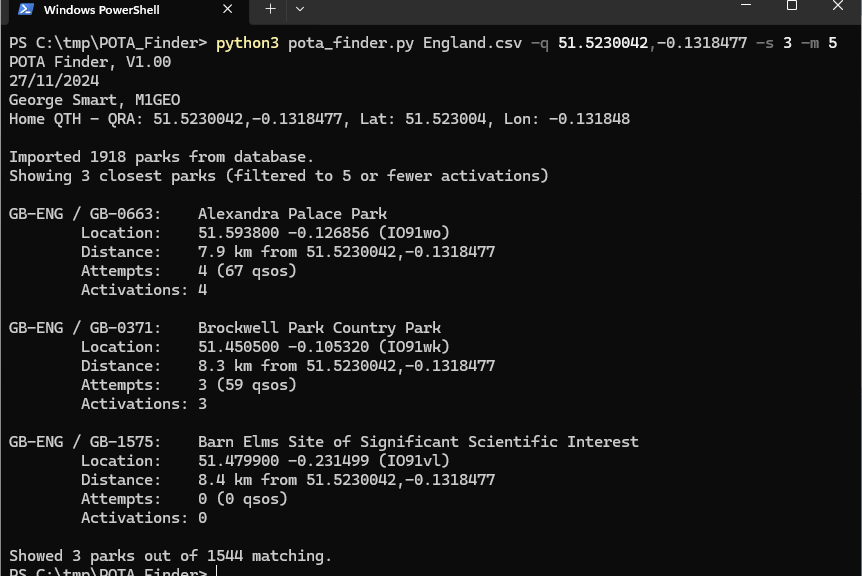Click the GB-1575 park reference
Screen dimensions: 862x576
125,442
